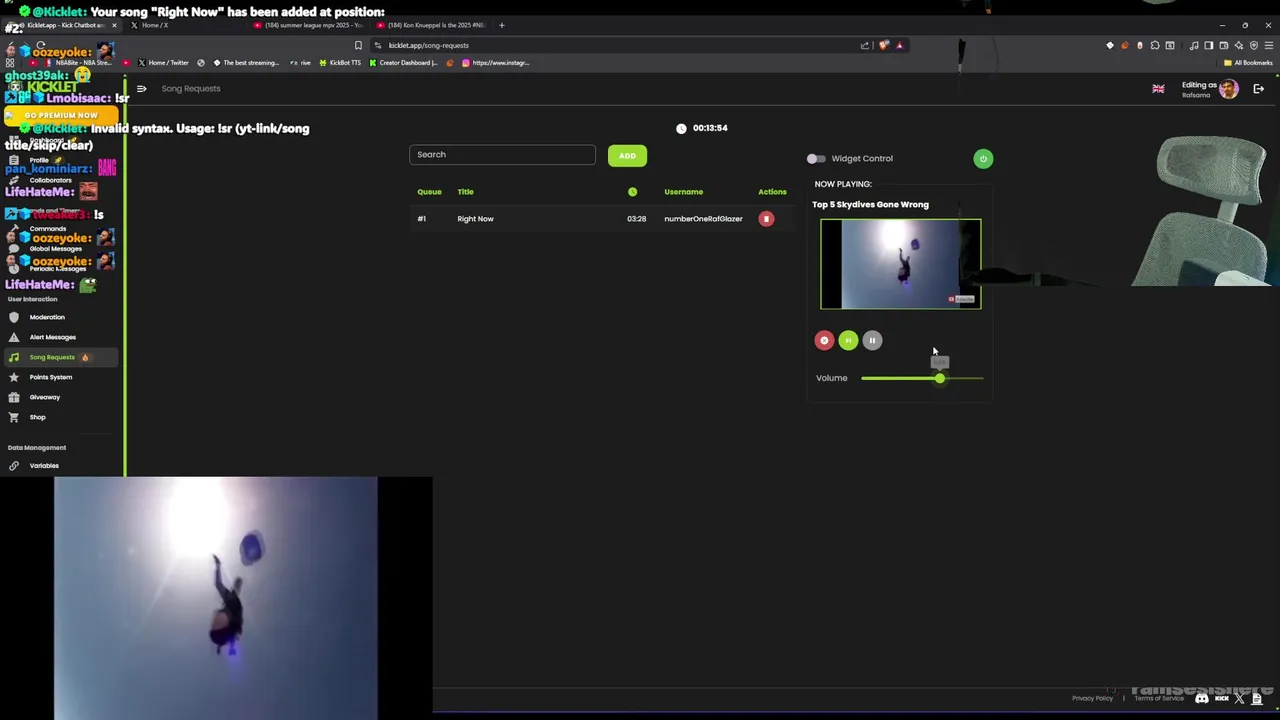Open the All Bookmarks folder

point(1248,63)
